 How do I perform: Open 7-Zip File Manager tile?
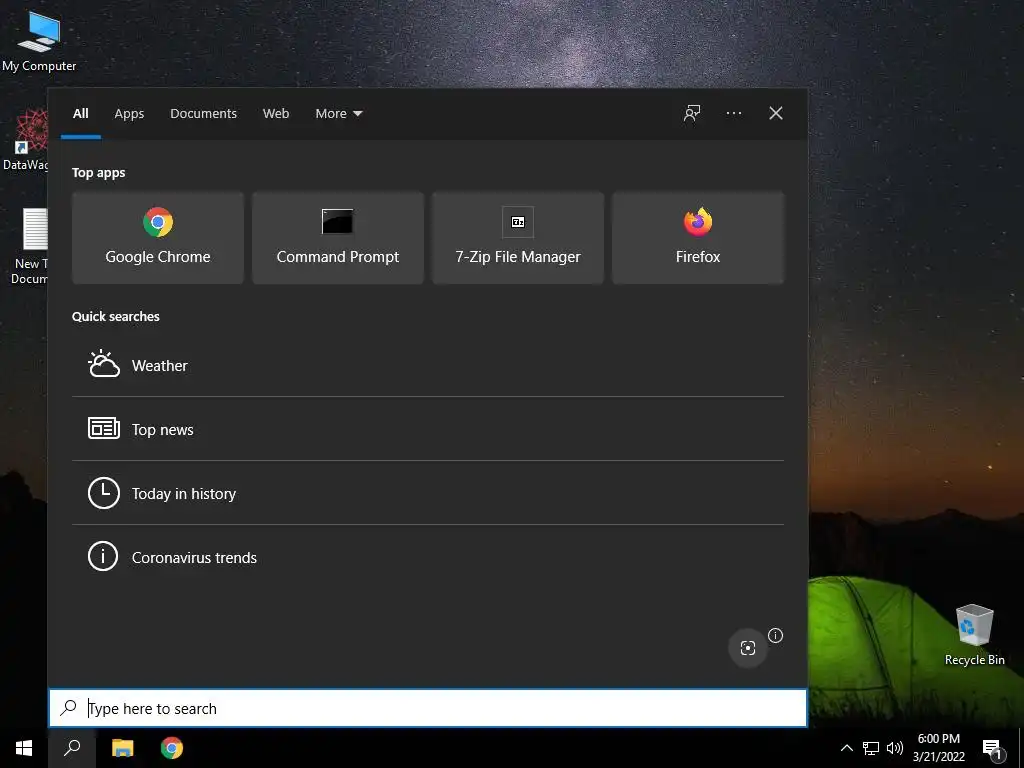[x=518, y=238]
